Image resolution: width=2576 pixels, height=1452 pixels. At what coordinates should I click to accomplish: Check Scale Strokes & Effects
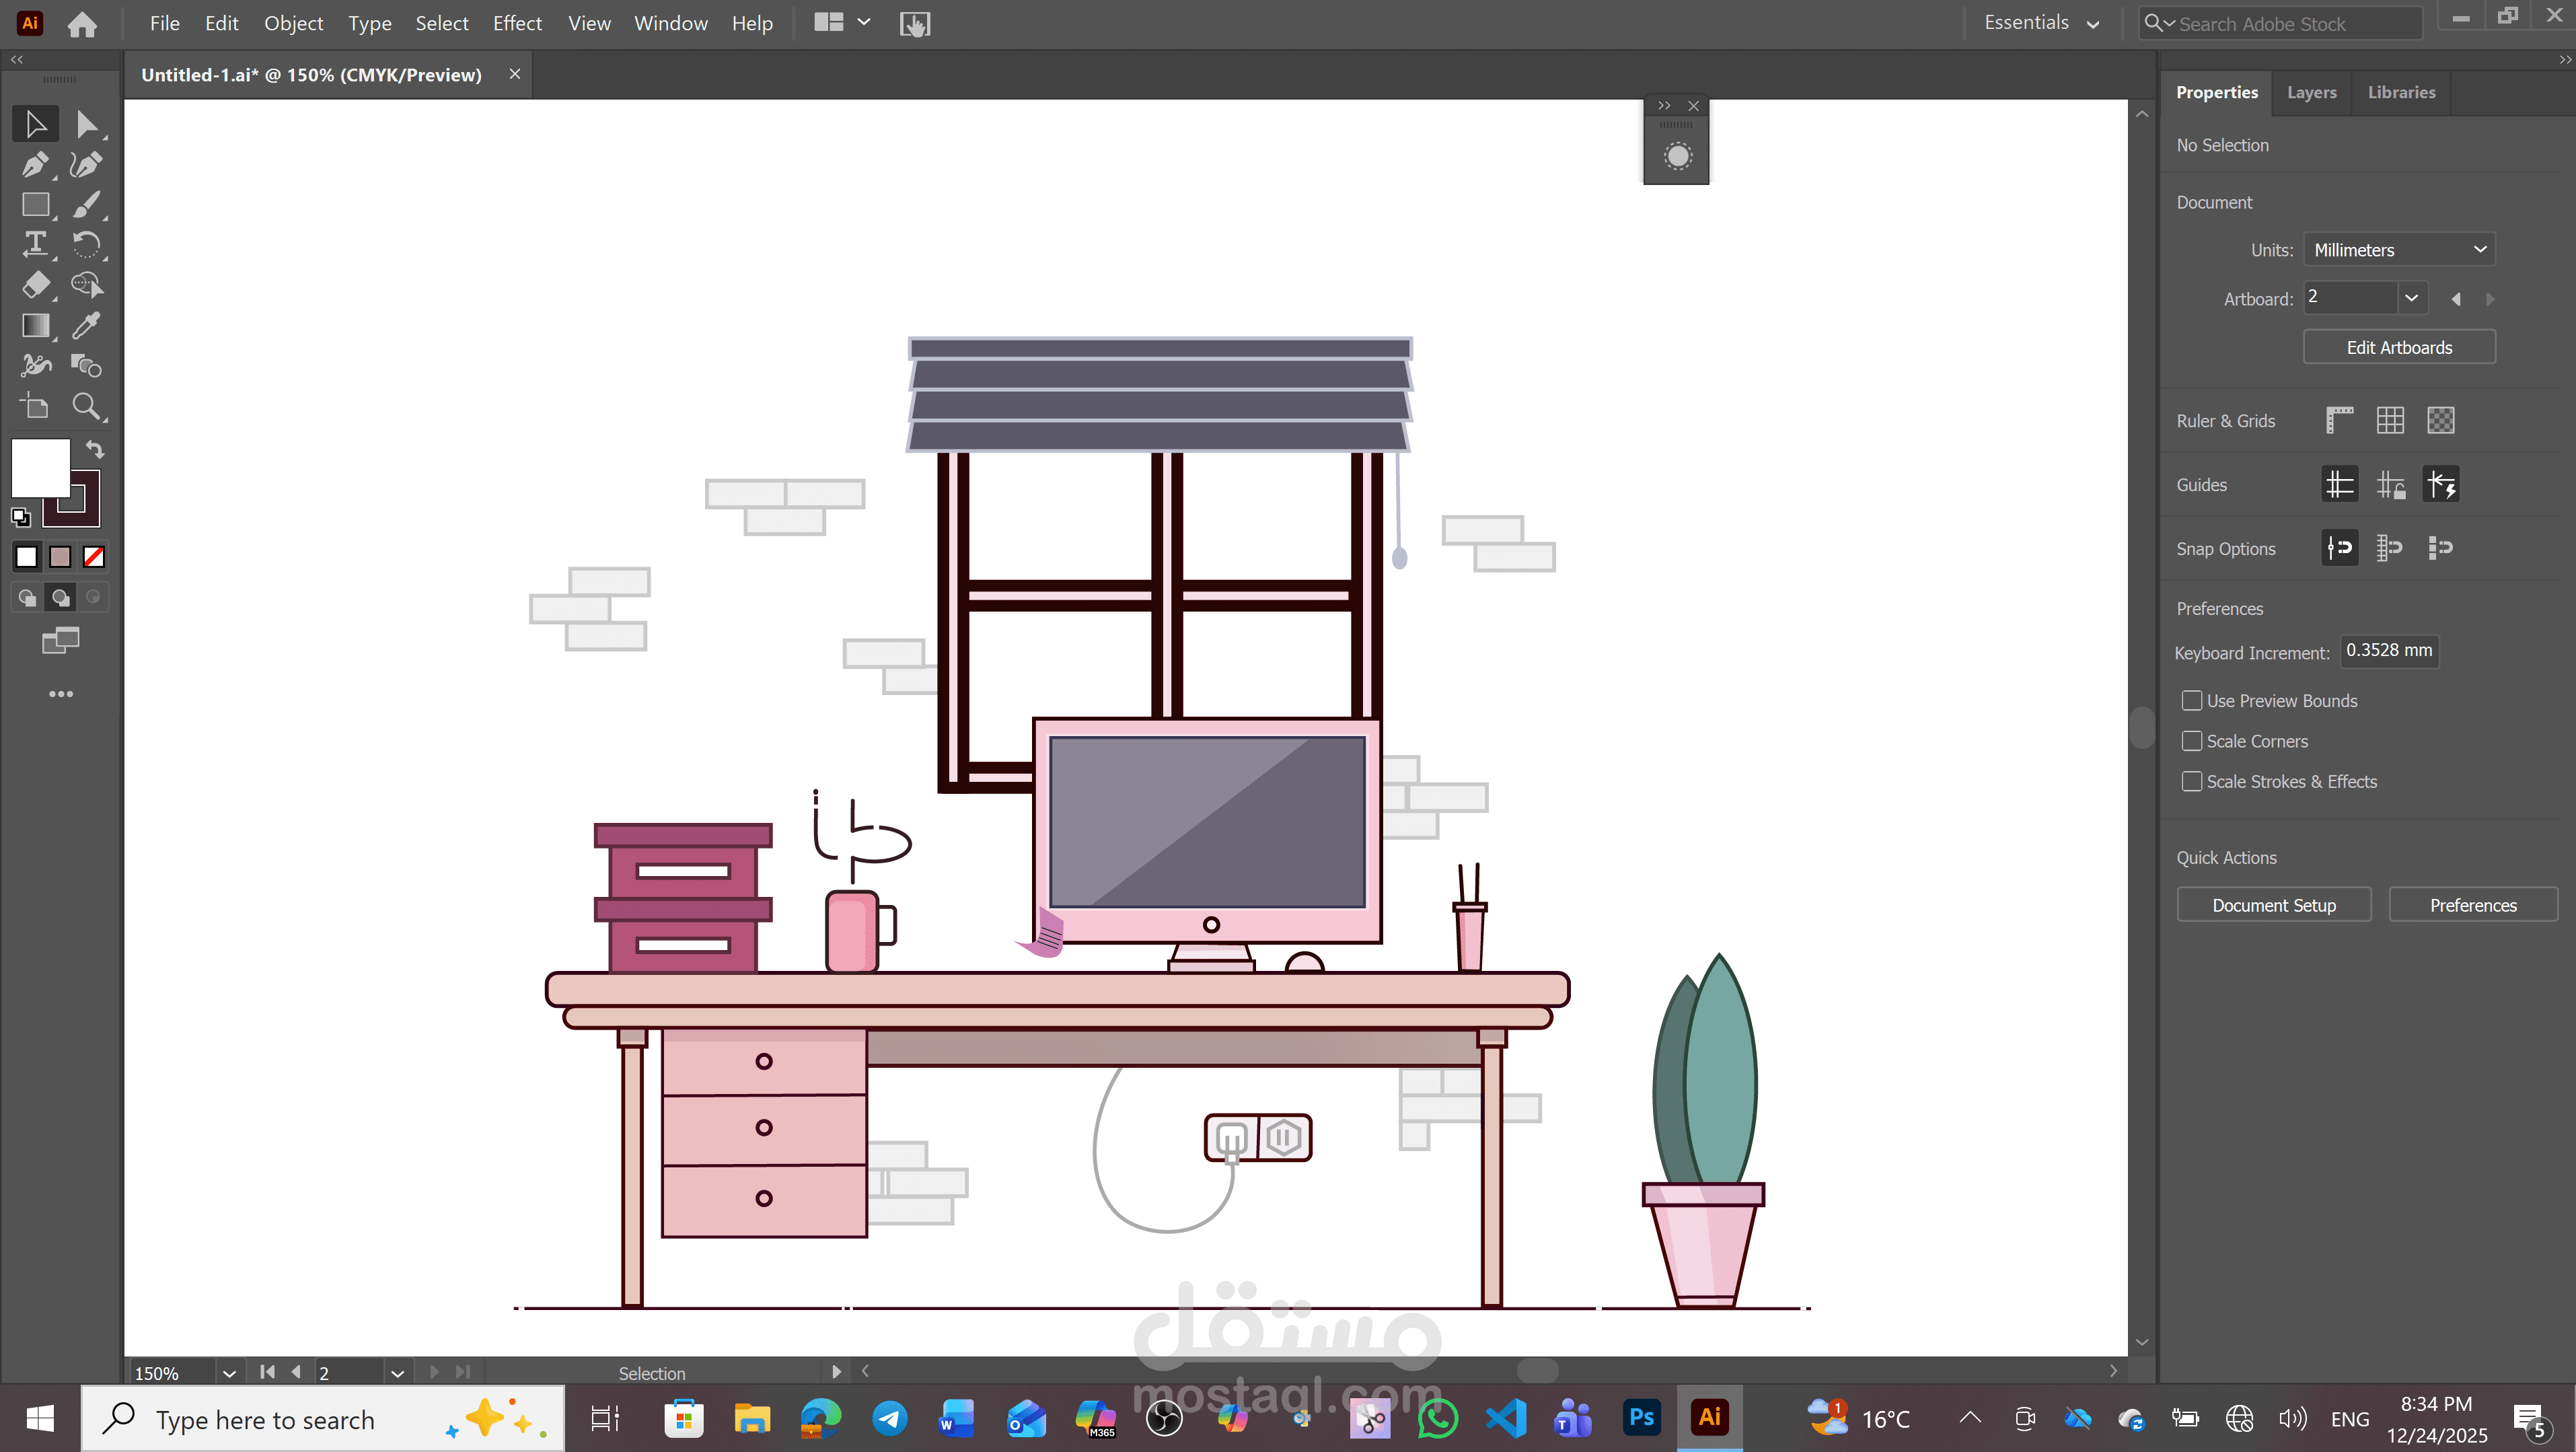point(2191,781)
